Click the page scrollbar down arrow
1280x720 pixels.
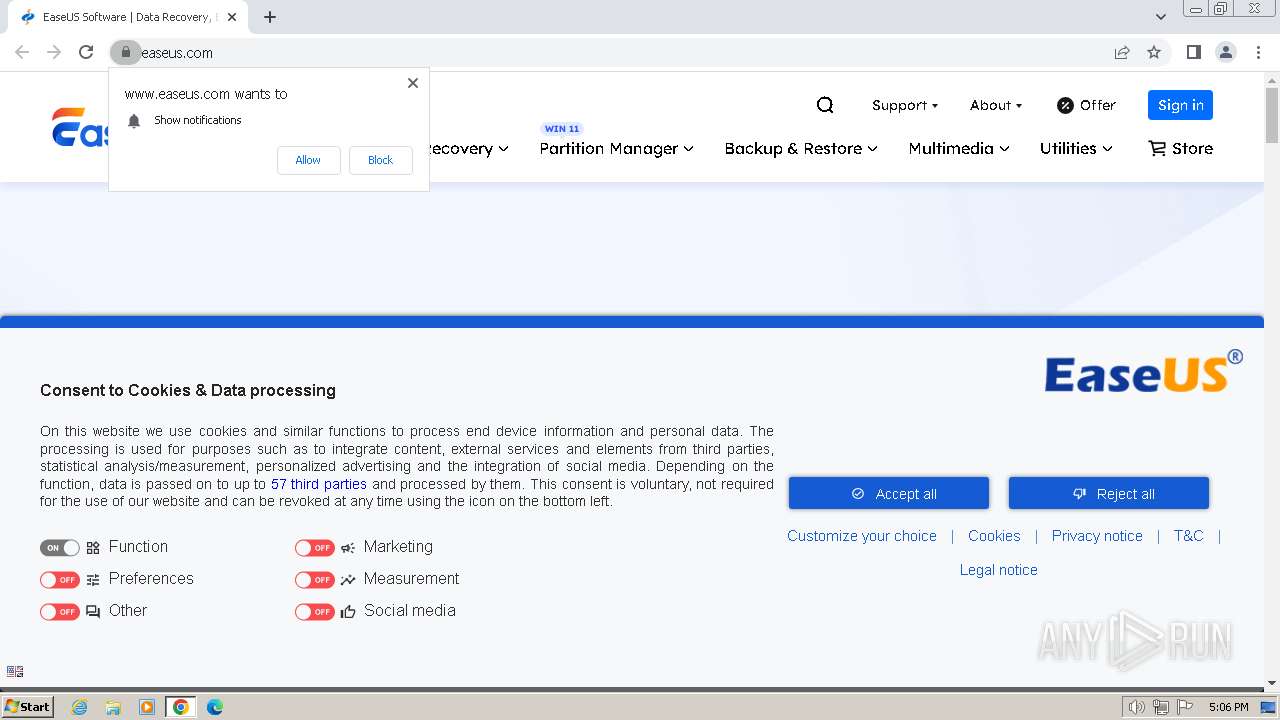pyautogui.click(x=1272, y=683)
